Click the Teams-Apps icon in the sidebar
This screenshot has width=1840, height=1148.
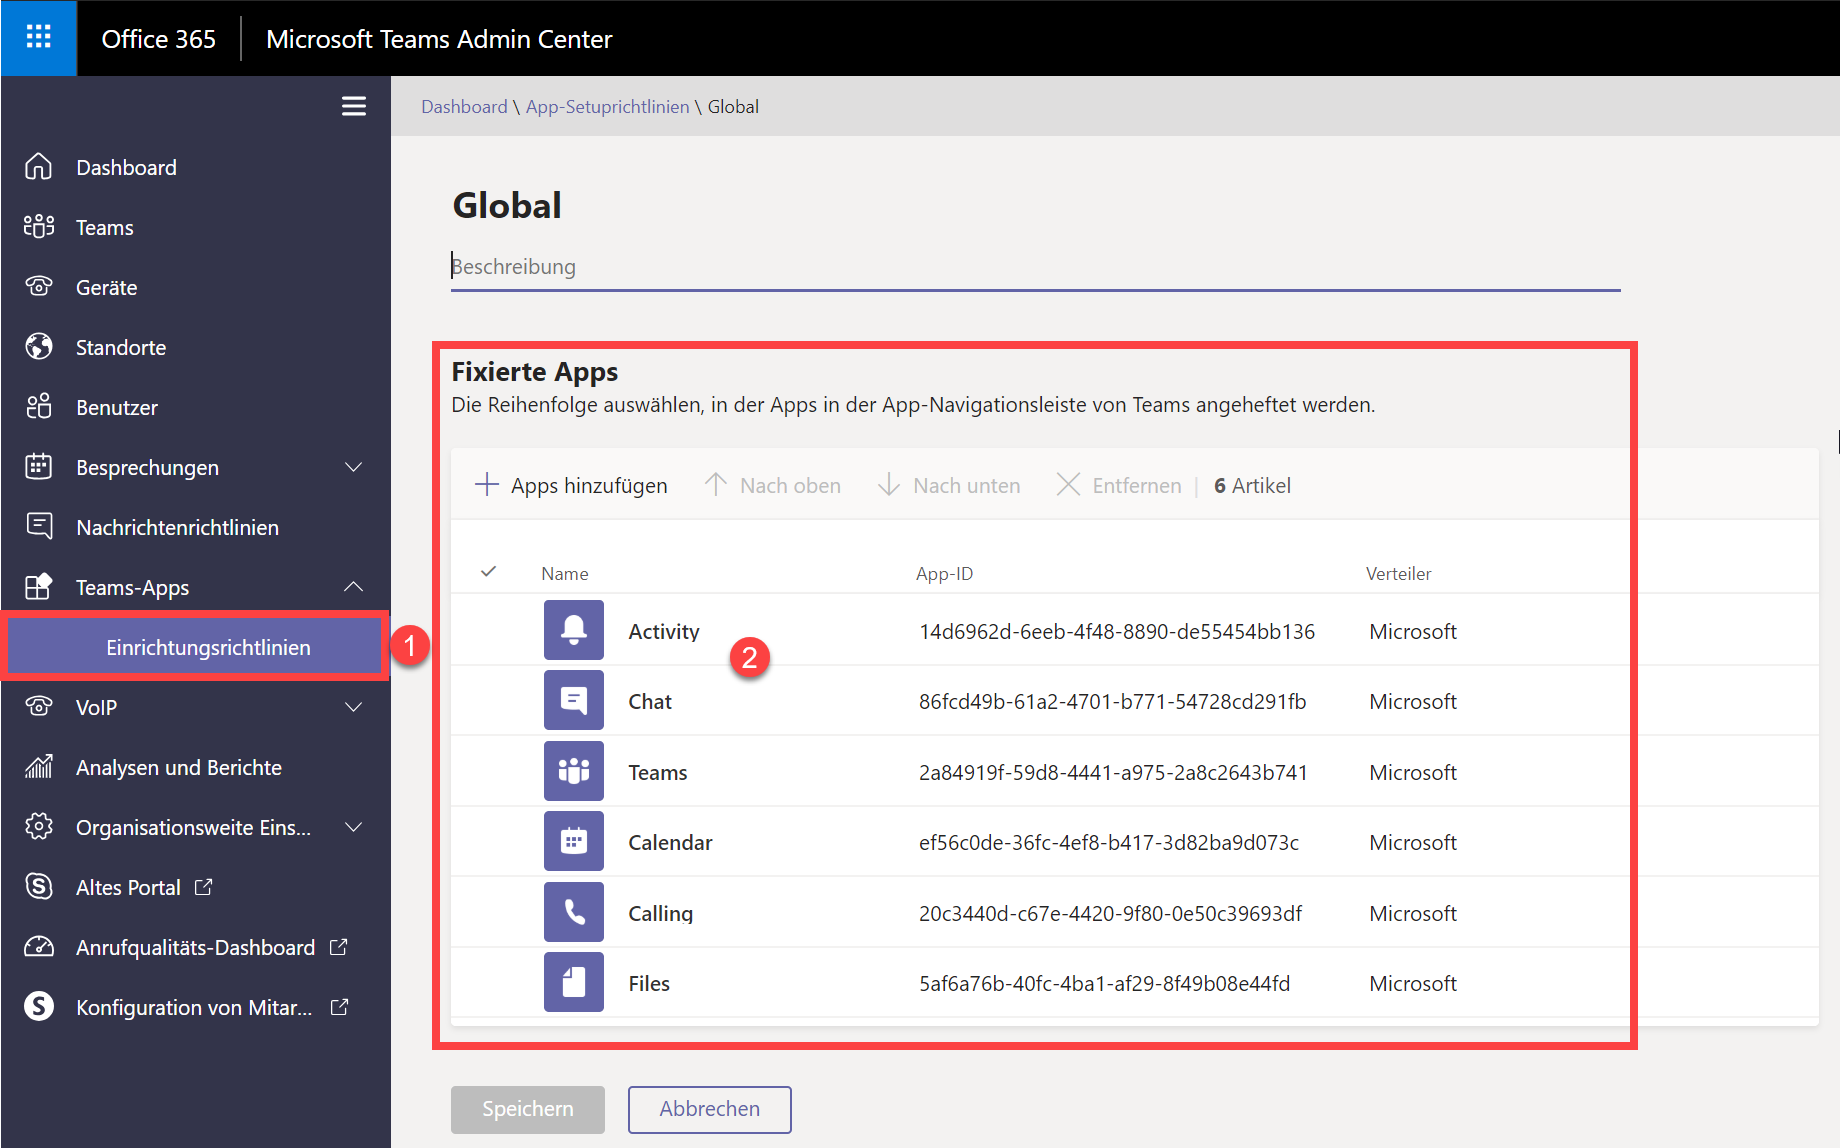[39, 587]
